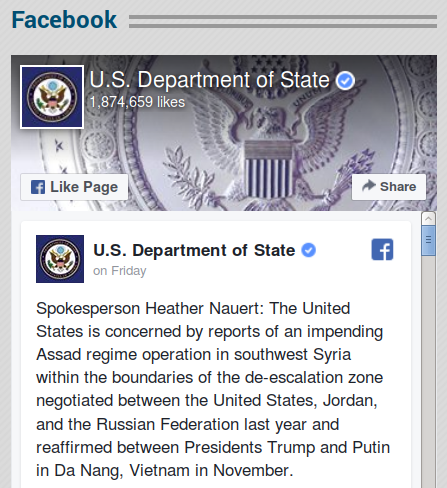Click the curved arrow icon beside Share
This screenshot has height=488, width=447.
[369, 186]
